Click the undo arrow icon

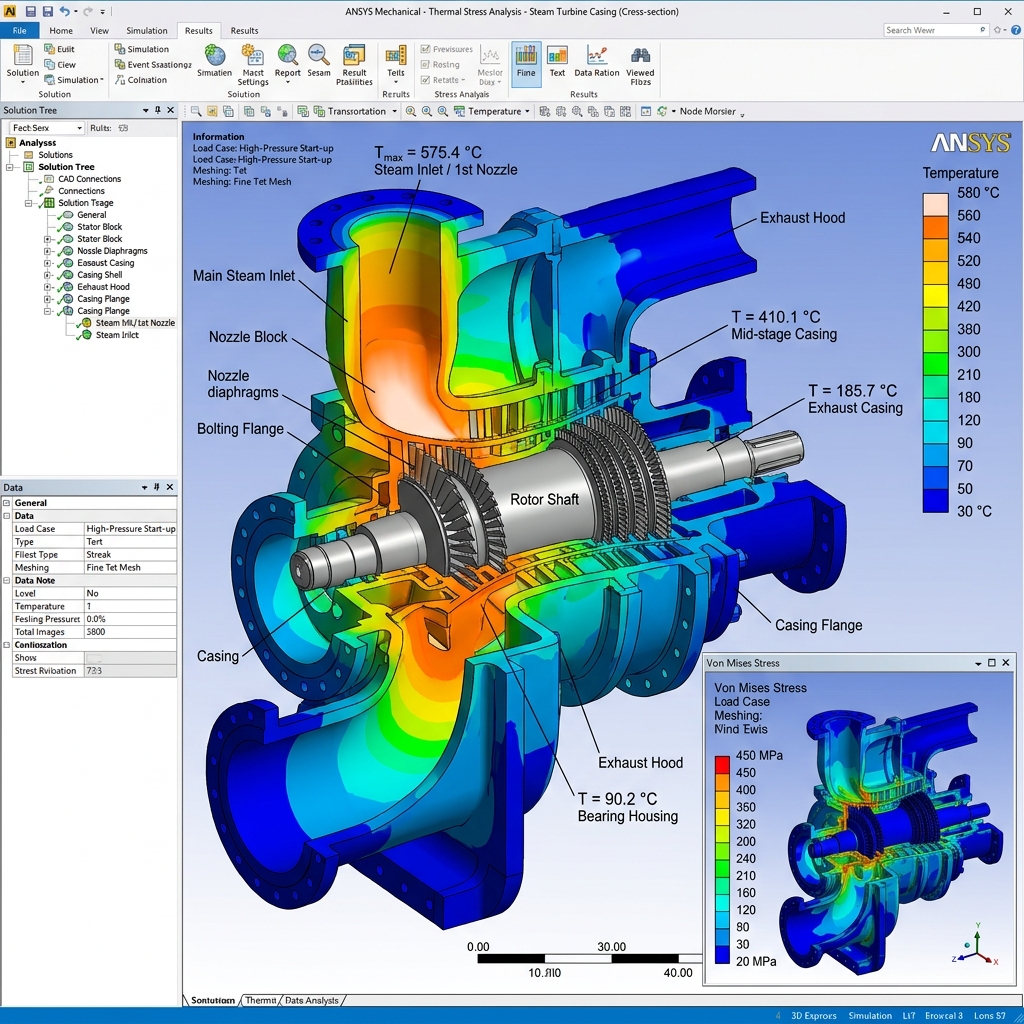coord(64,11)
